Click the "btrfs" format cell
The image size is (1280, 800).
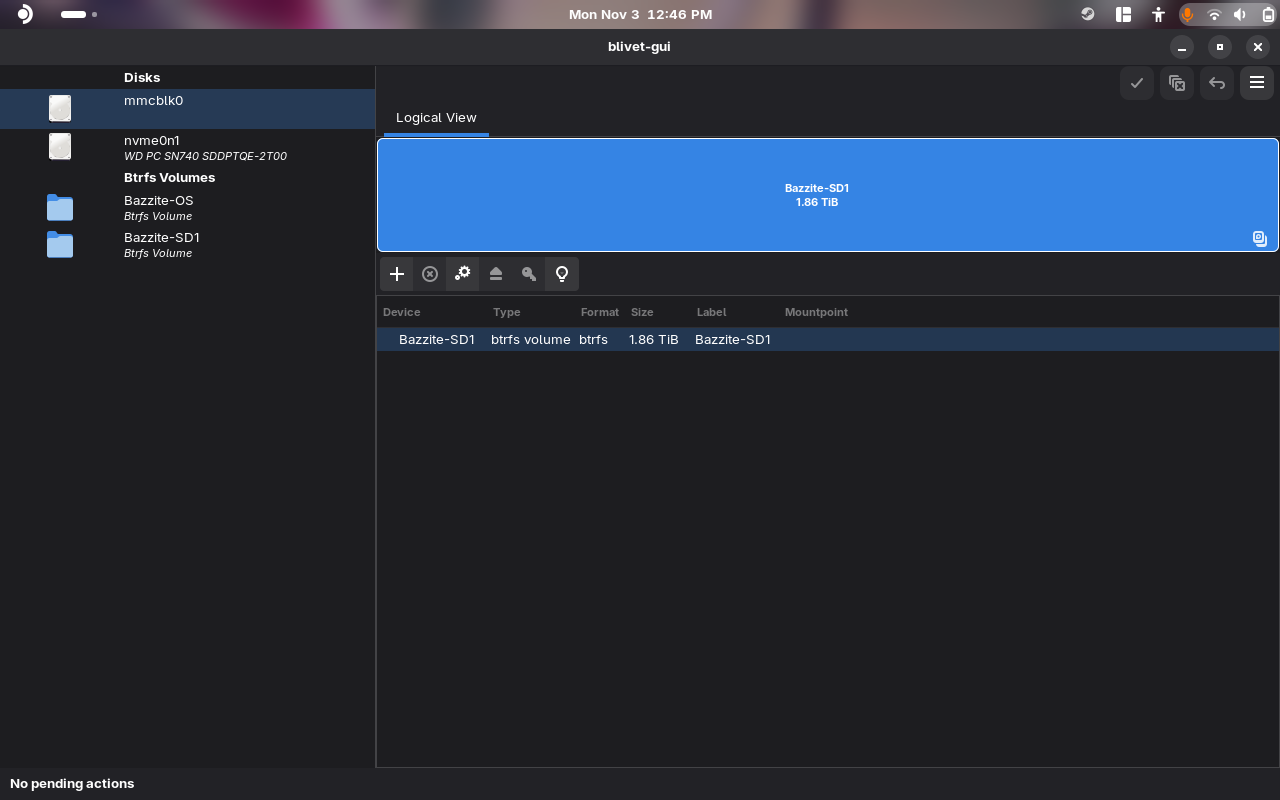click(x=593, y=340)
